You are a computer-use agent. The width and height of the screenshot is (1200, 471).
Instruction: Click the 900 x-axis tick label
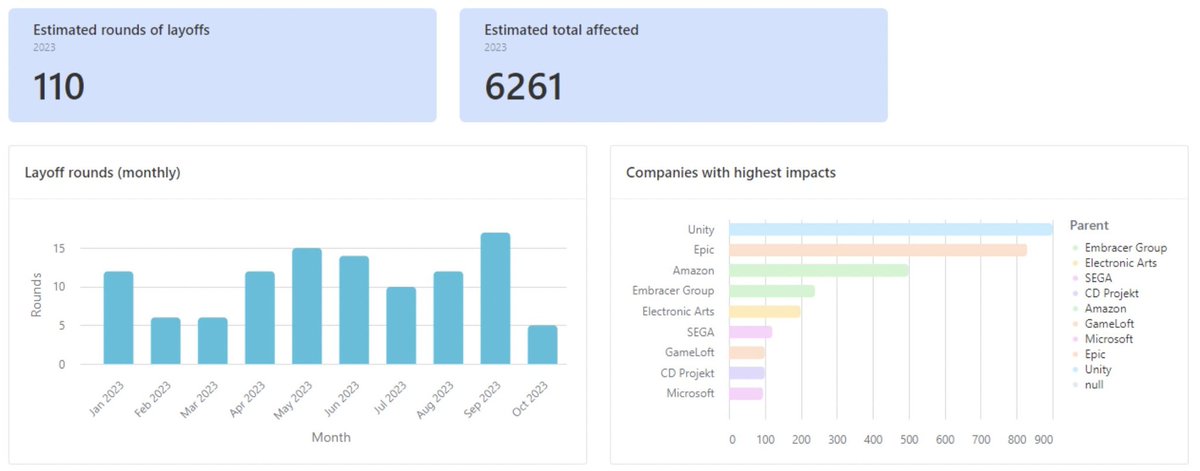pyautogui.click(x=1044, y=439)
